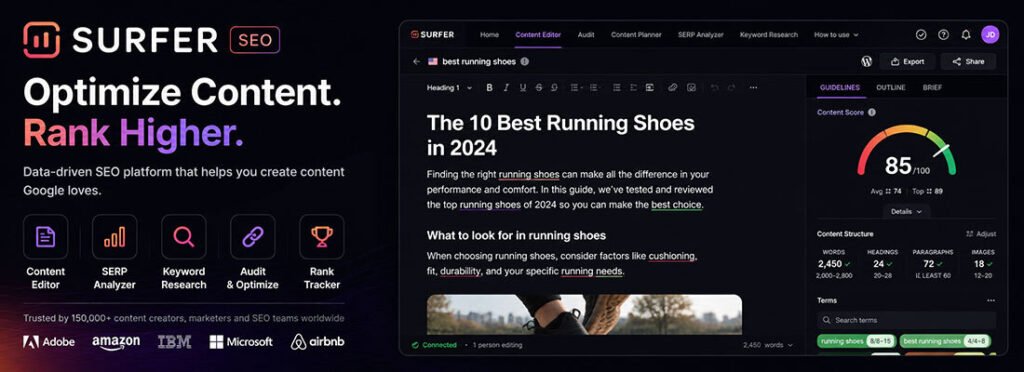Switch to the BRIEF panel tab
This screenshot has height=372, width=1024.
coord(933,87)
